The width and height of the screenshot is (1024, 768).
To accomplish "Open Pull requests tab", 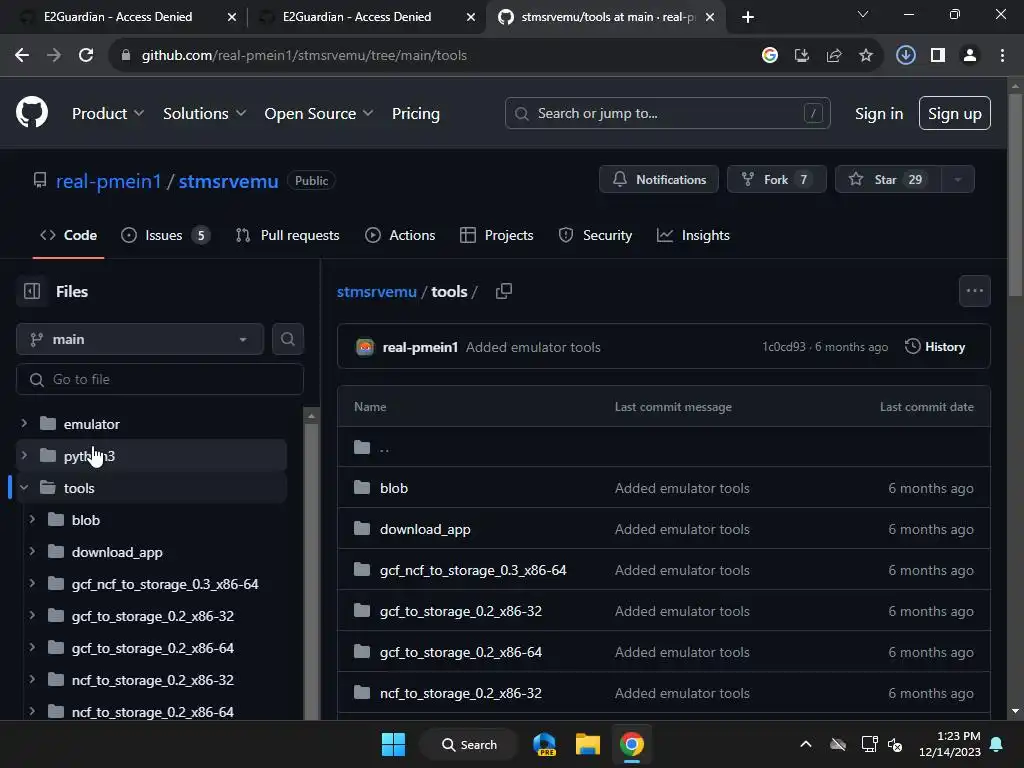I will click(288, 235).
